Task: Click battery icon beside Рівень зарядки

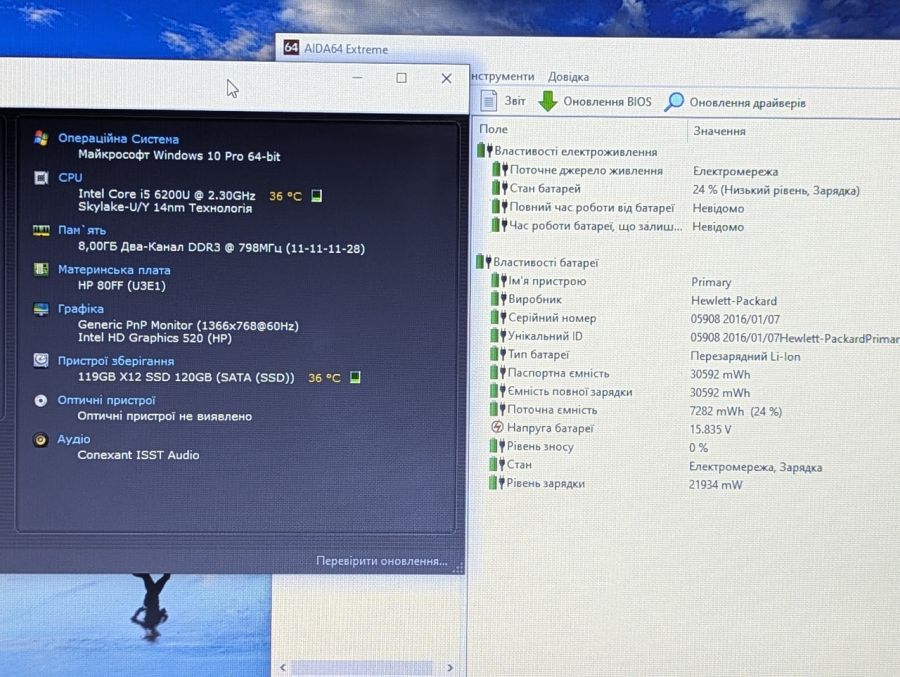Action: 496,482
